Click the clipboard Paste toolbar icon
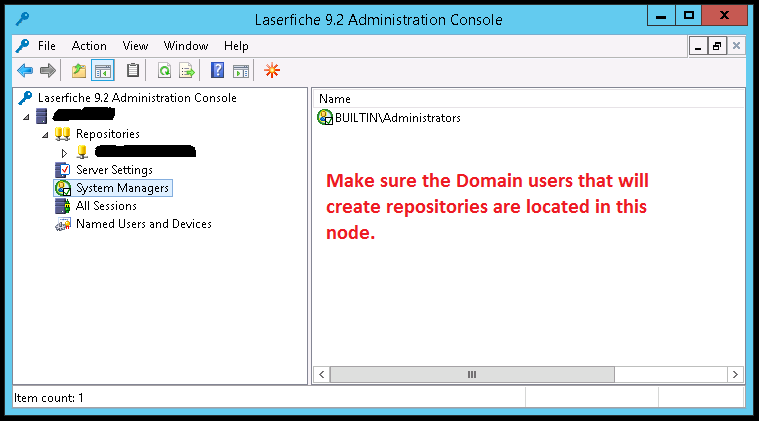Viewport: 759px width, 421px height. pos(133,71)
